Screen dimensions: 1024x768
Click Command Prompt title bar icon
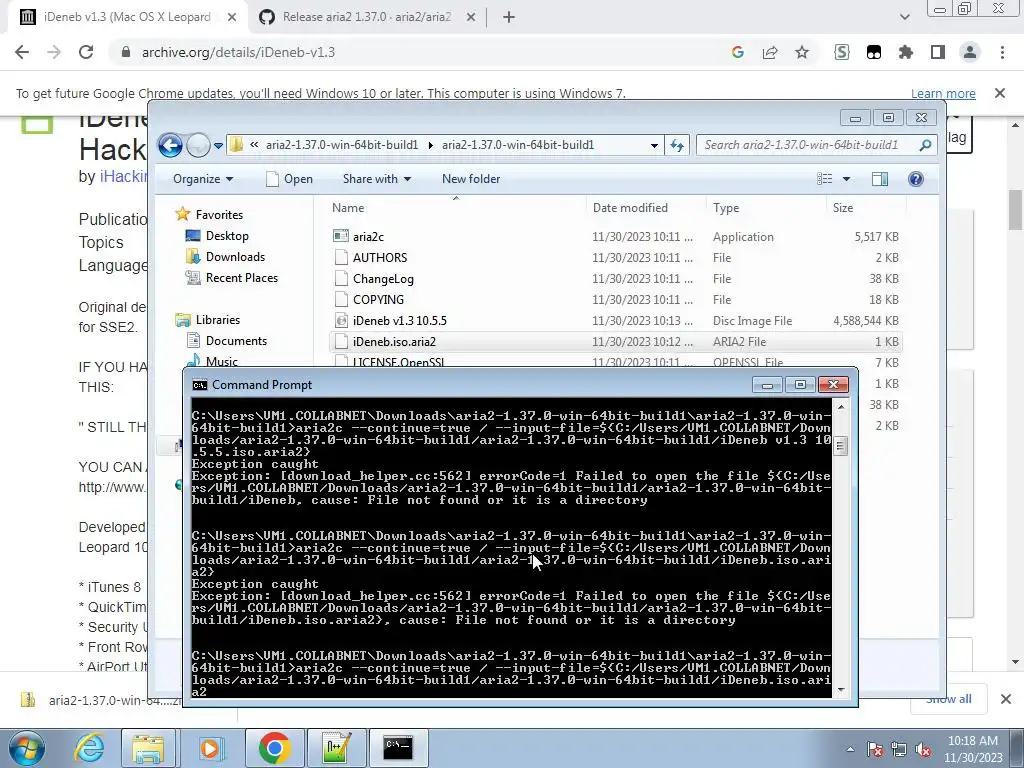(x=200, y=385)
